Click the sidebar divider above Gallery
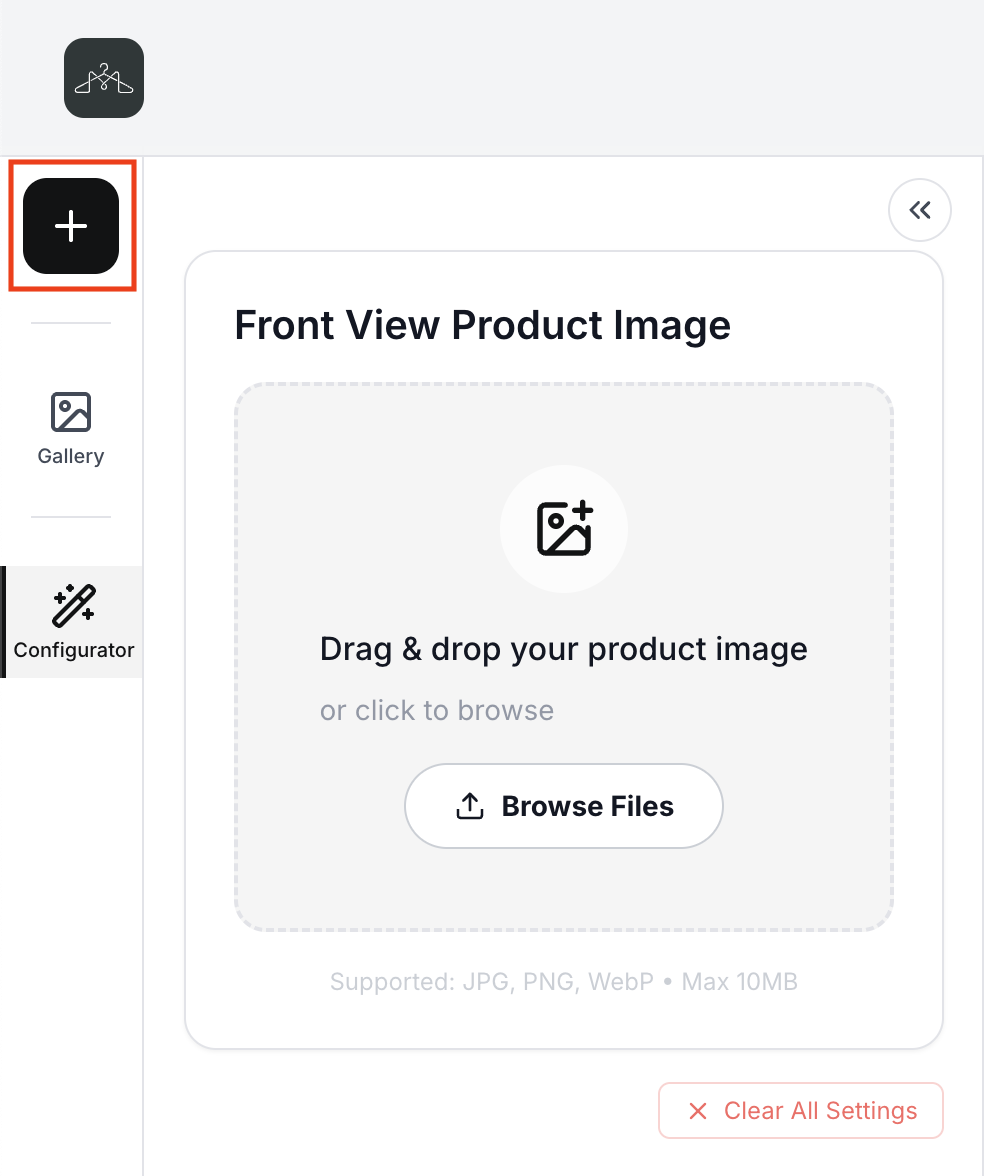The height and width of the screenshot is (1176, 984). (x=71, y=323)
